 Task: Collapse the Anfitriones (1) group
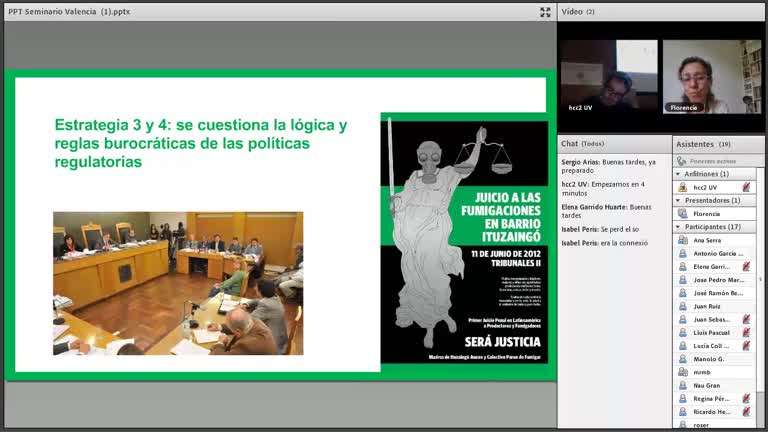point(678,174)
